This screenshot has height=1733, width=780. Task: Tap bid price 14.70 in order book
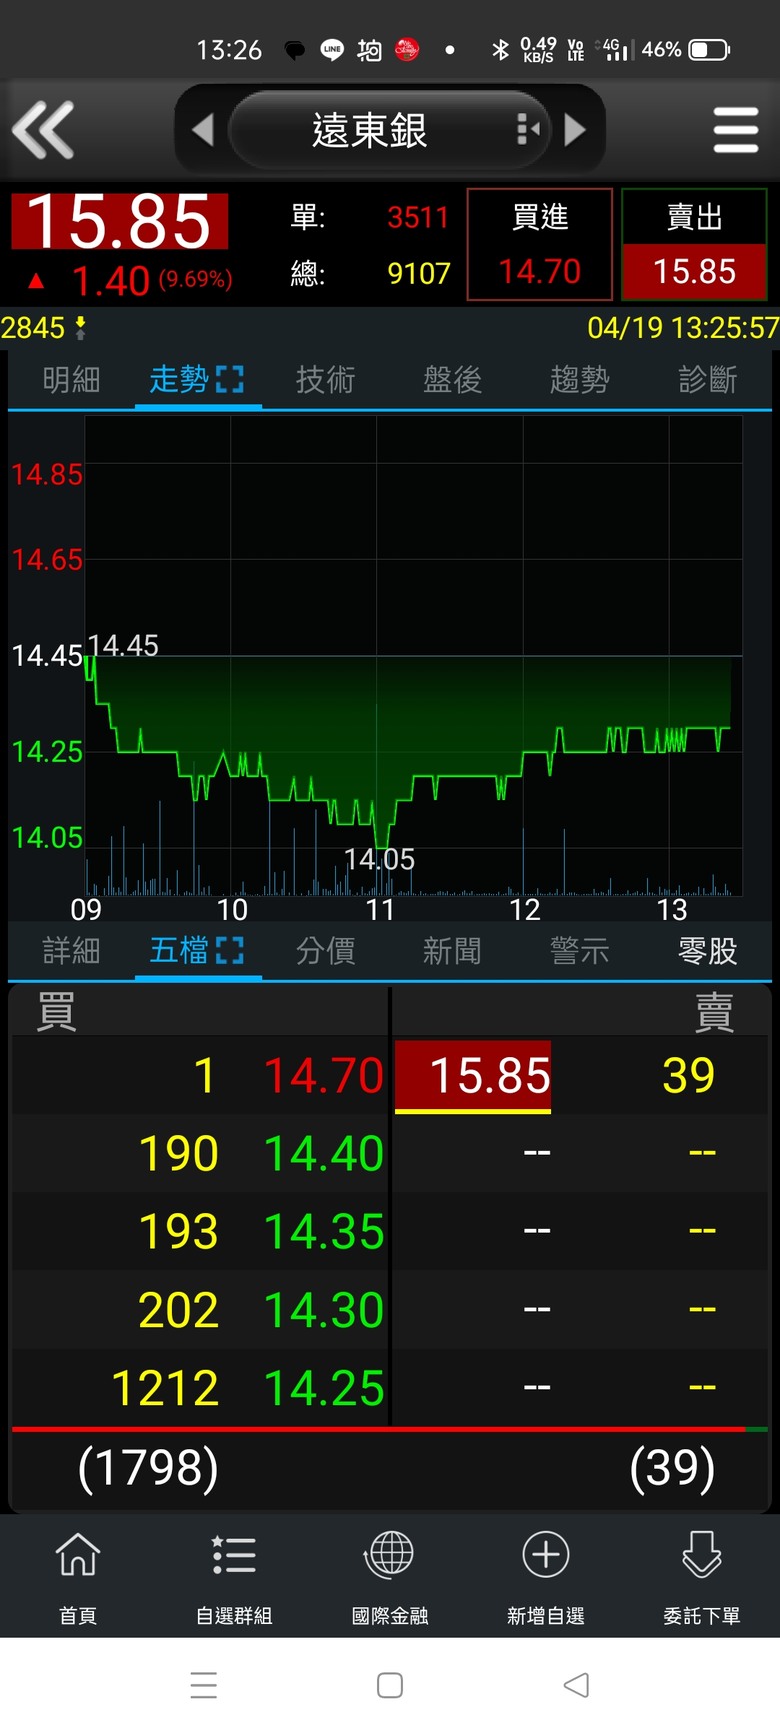[x=324, y=1076]
